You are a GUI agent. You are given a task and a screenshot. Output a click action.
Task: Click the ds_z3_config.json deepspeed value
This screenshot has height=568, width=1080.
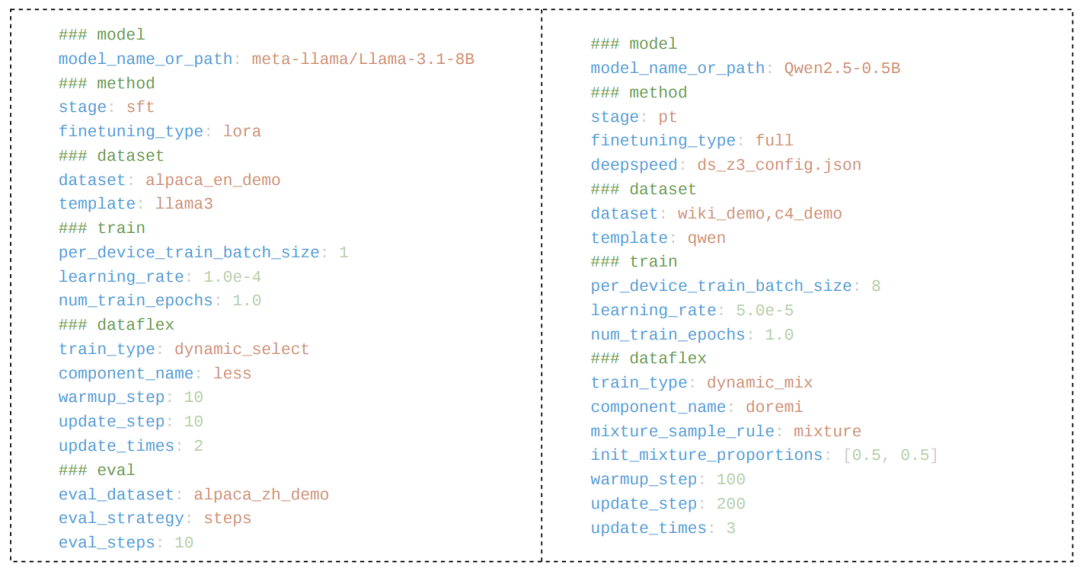pyautogui.click(x=779, y=165)
